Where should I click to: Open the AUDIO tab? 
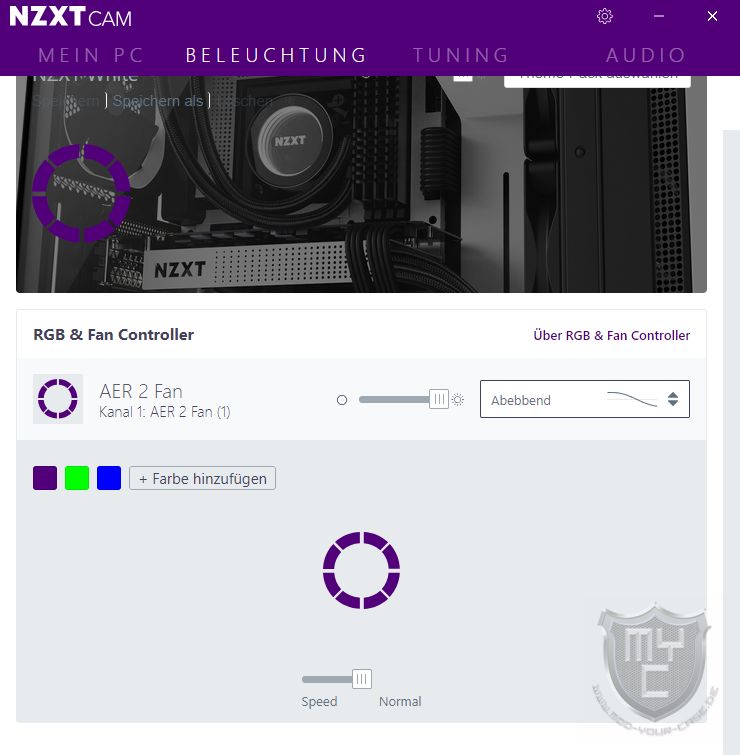pos(646,55)
